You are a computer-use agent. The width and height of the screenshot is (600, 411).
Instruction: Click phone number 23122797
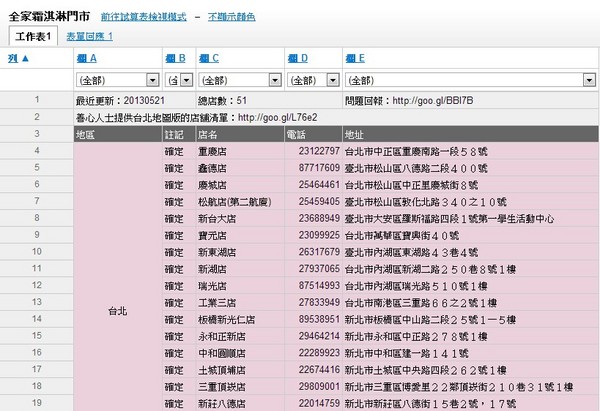(319, 151)
